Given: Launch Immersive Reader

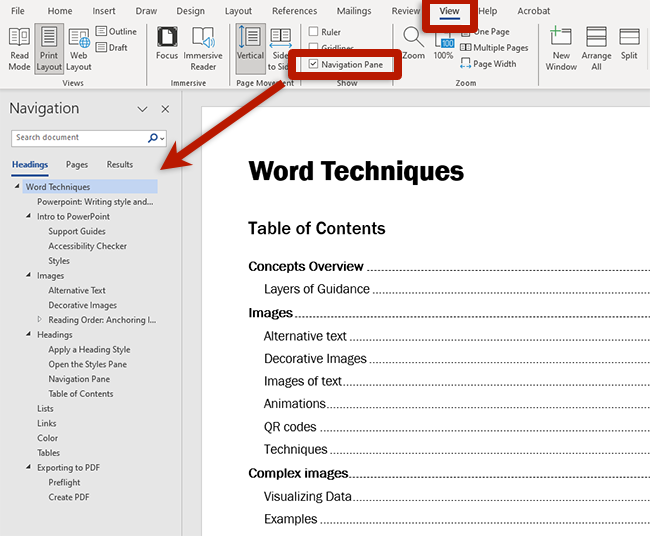Looking at the screenshot, I should (203, 49).
